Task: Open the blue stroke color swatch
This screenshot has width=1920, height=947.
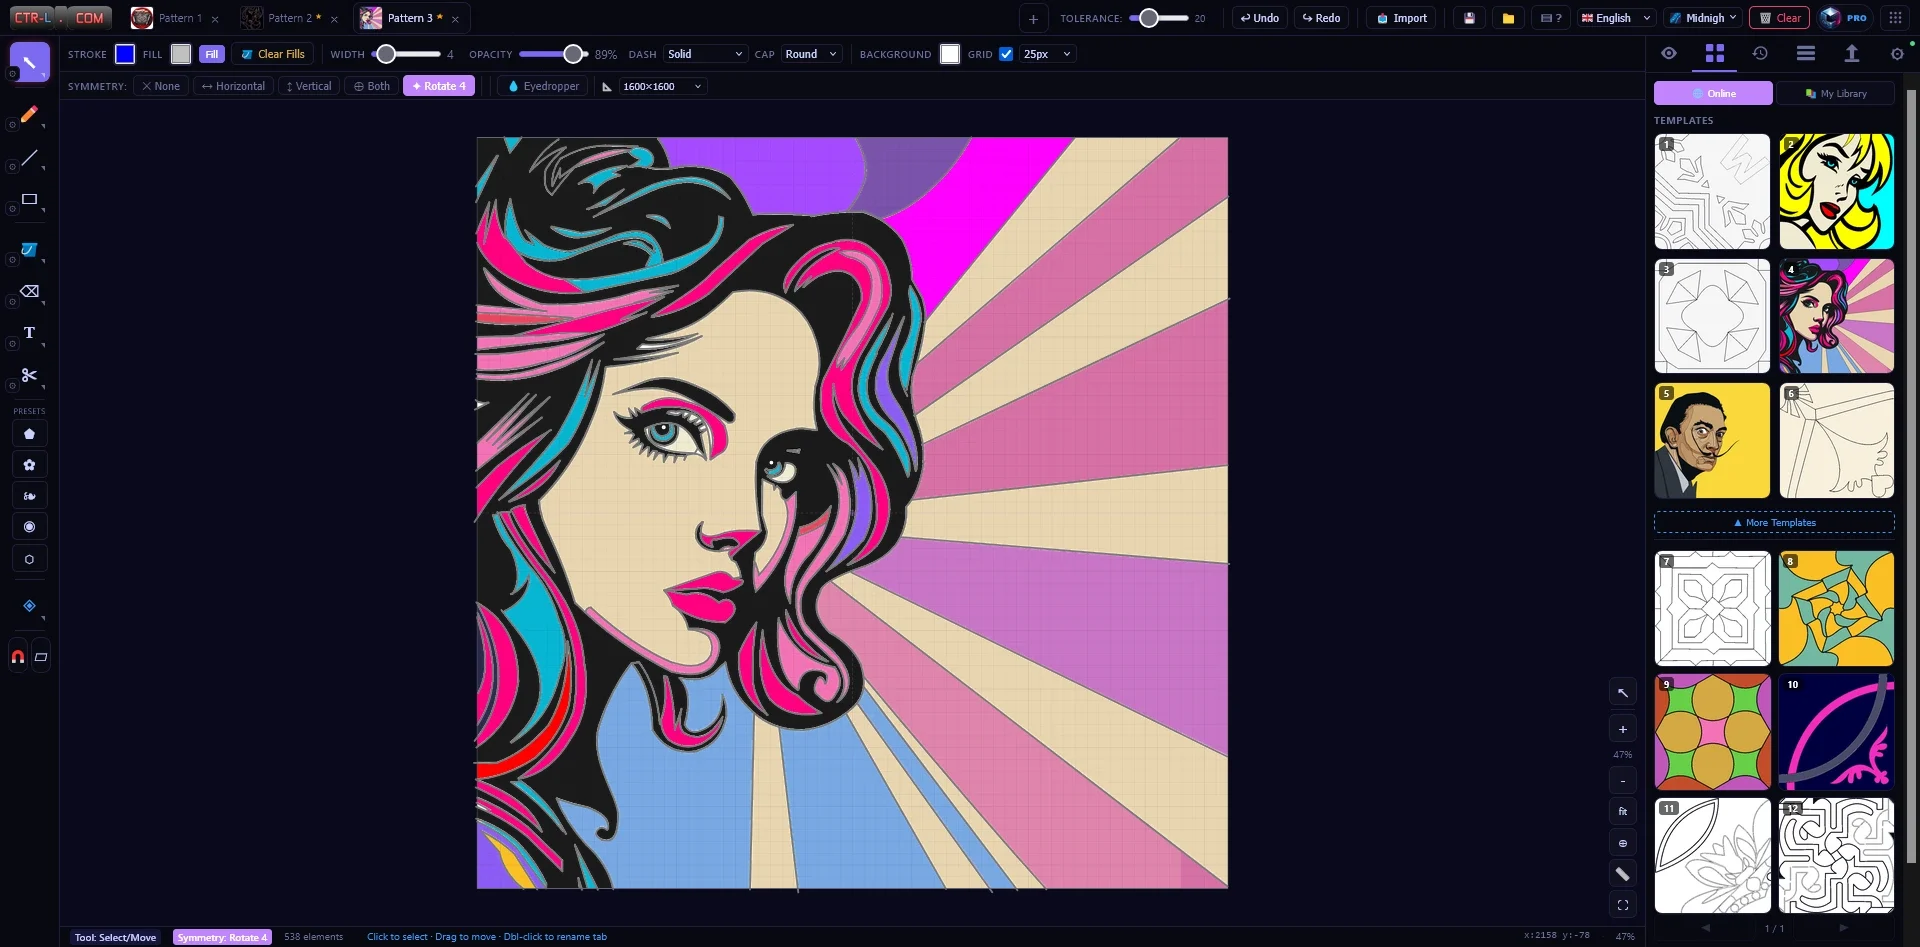Action: pos(125,54)
